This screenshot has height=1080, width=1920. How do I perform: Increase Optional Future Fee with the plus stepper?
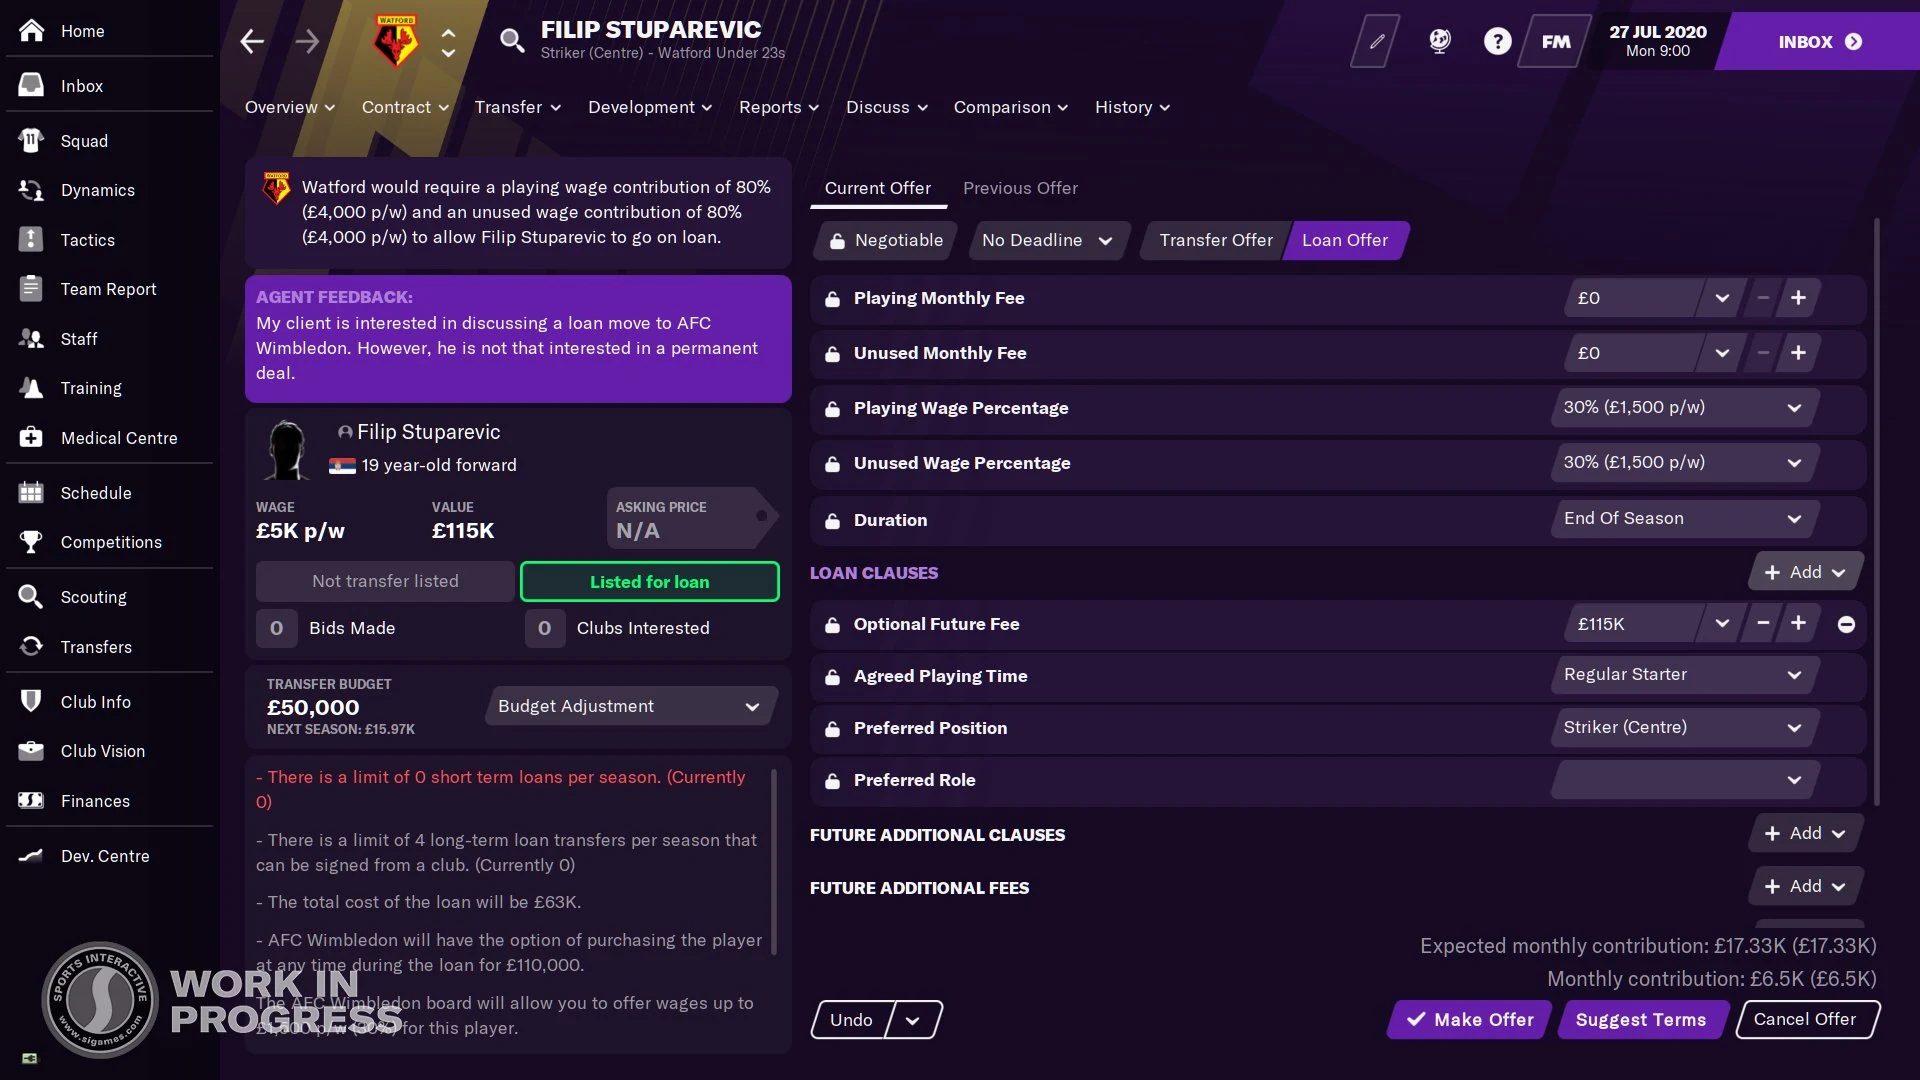pos(1797,623)
